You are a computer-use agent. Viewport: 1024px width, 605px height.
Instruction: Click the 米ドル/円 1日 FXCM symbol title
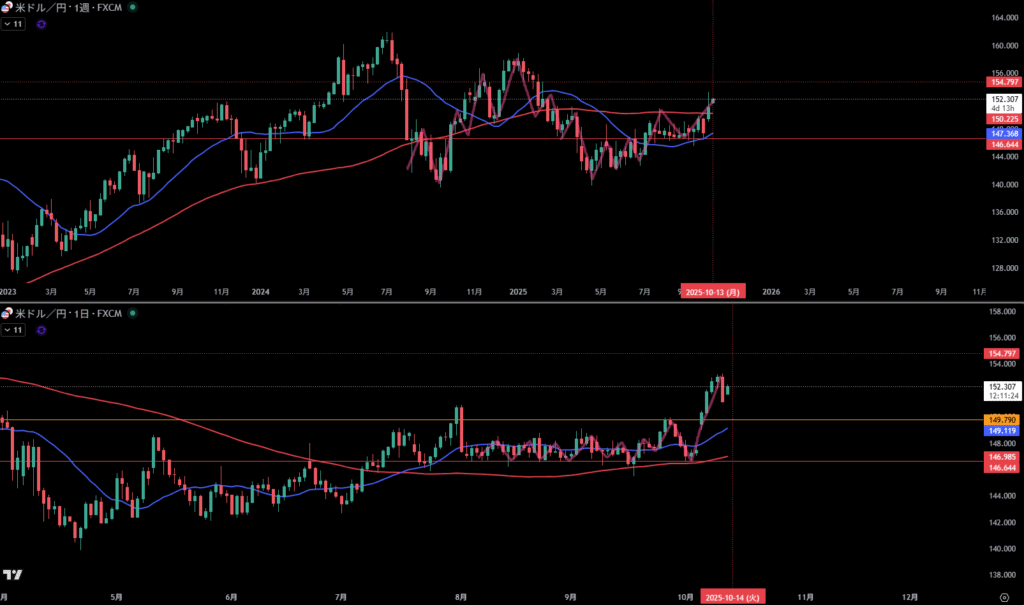coord(68,314)
